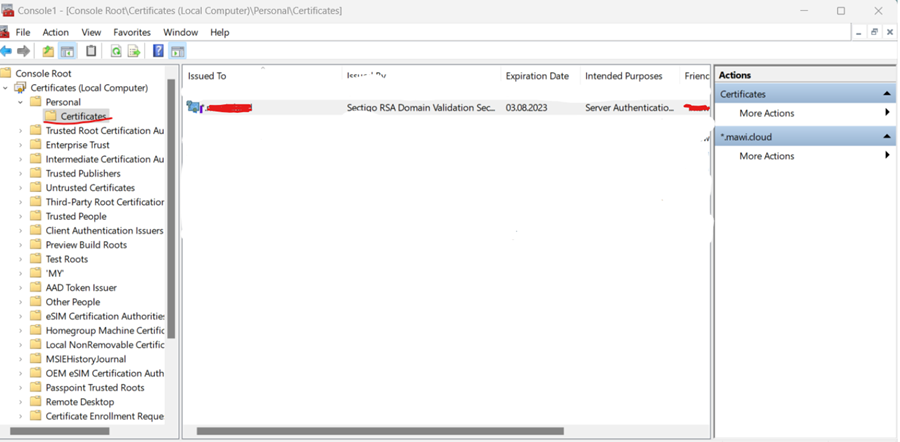Click the Back arrow in the toolbar
This screenshot has height=442, width=900.
(7, 51)
